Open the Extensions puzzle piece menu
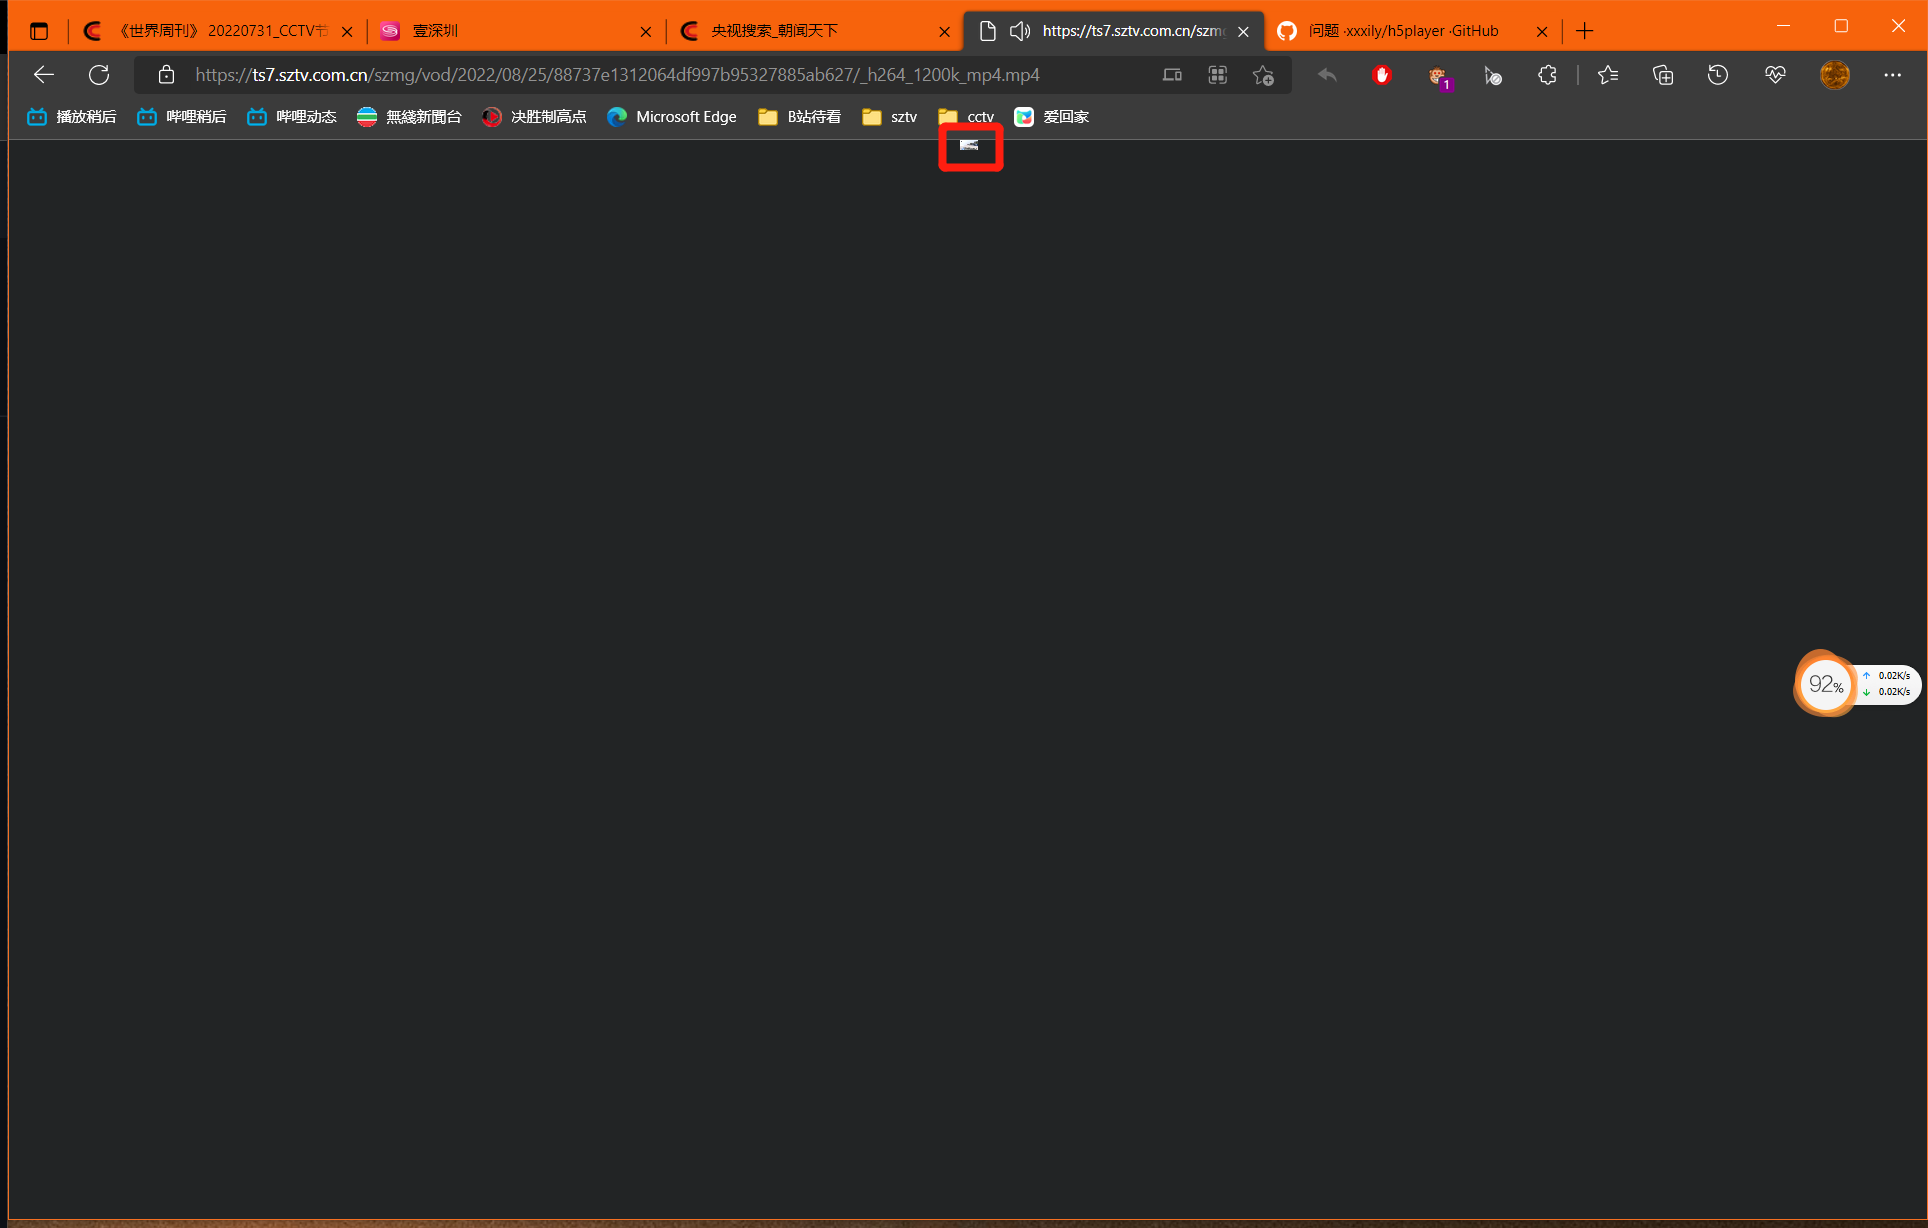 (x=1547, y=75)
